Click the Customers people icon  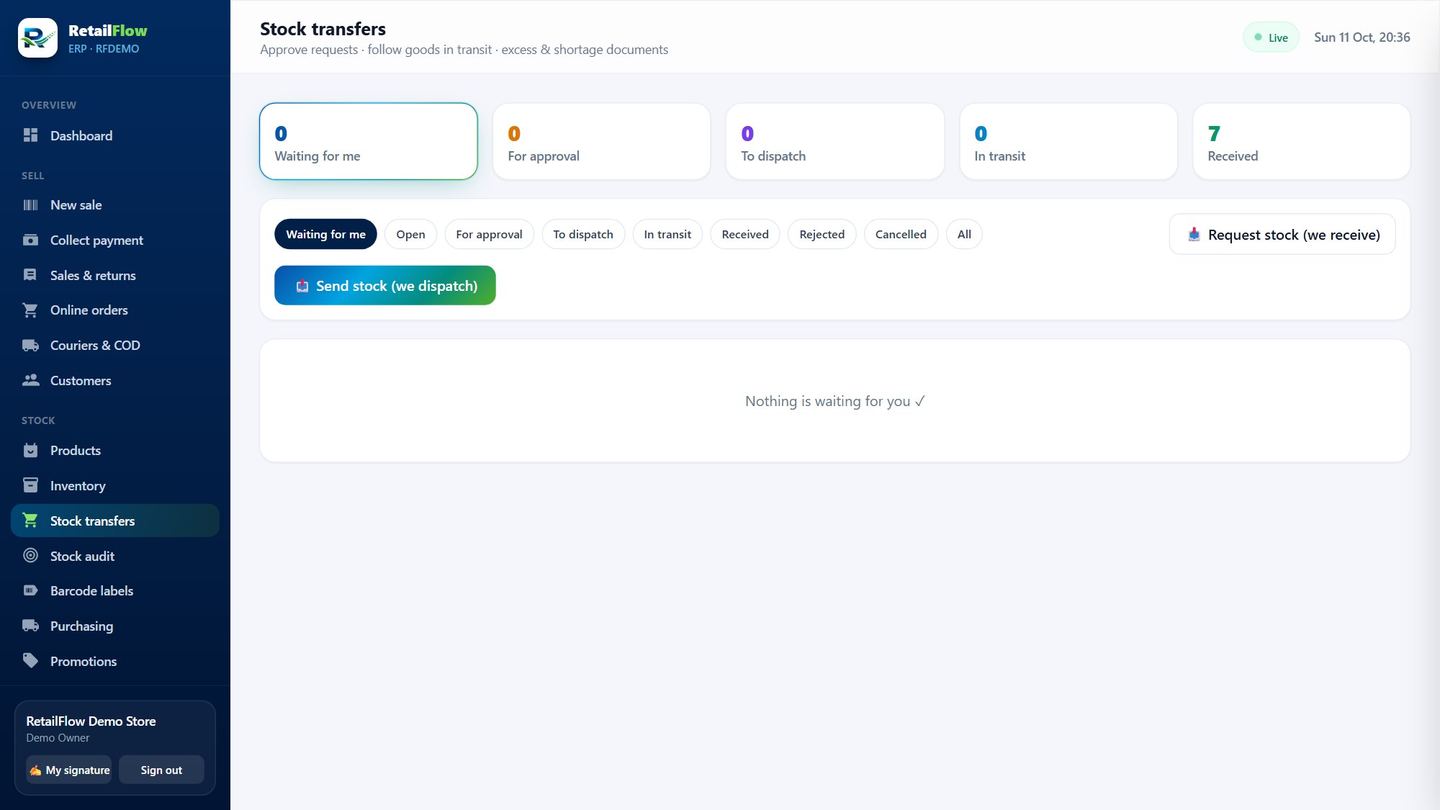[30, 380]
